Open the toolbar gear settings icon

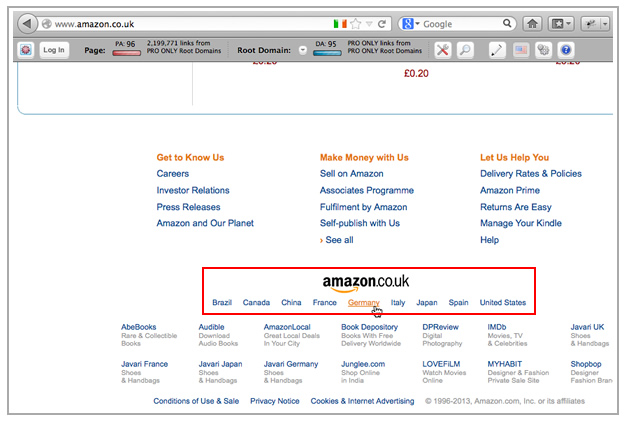(543, 49)
